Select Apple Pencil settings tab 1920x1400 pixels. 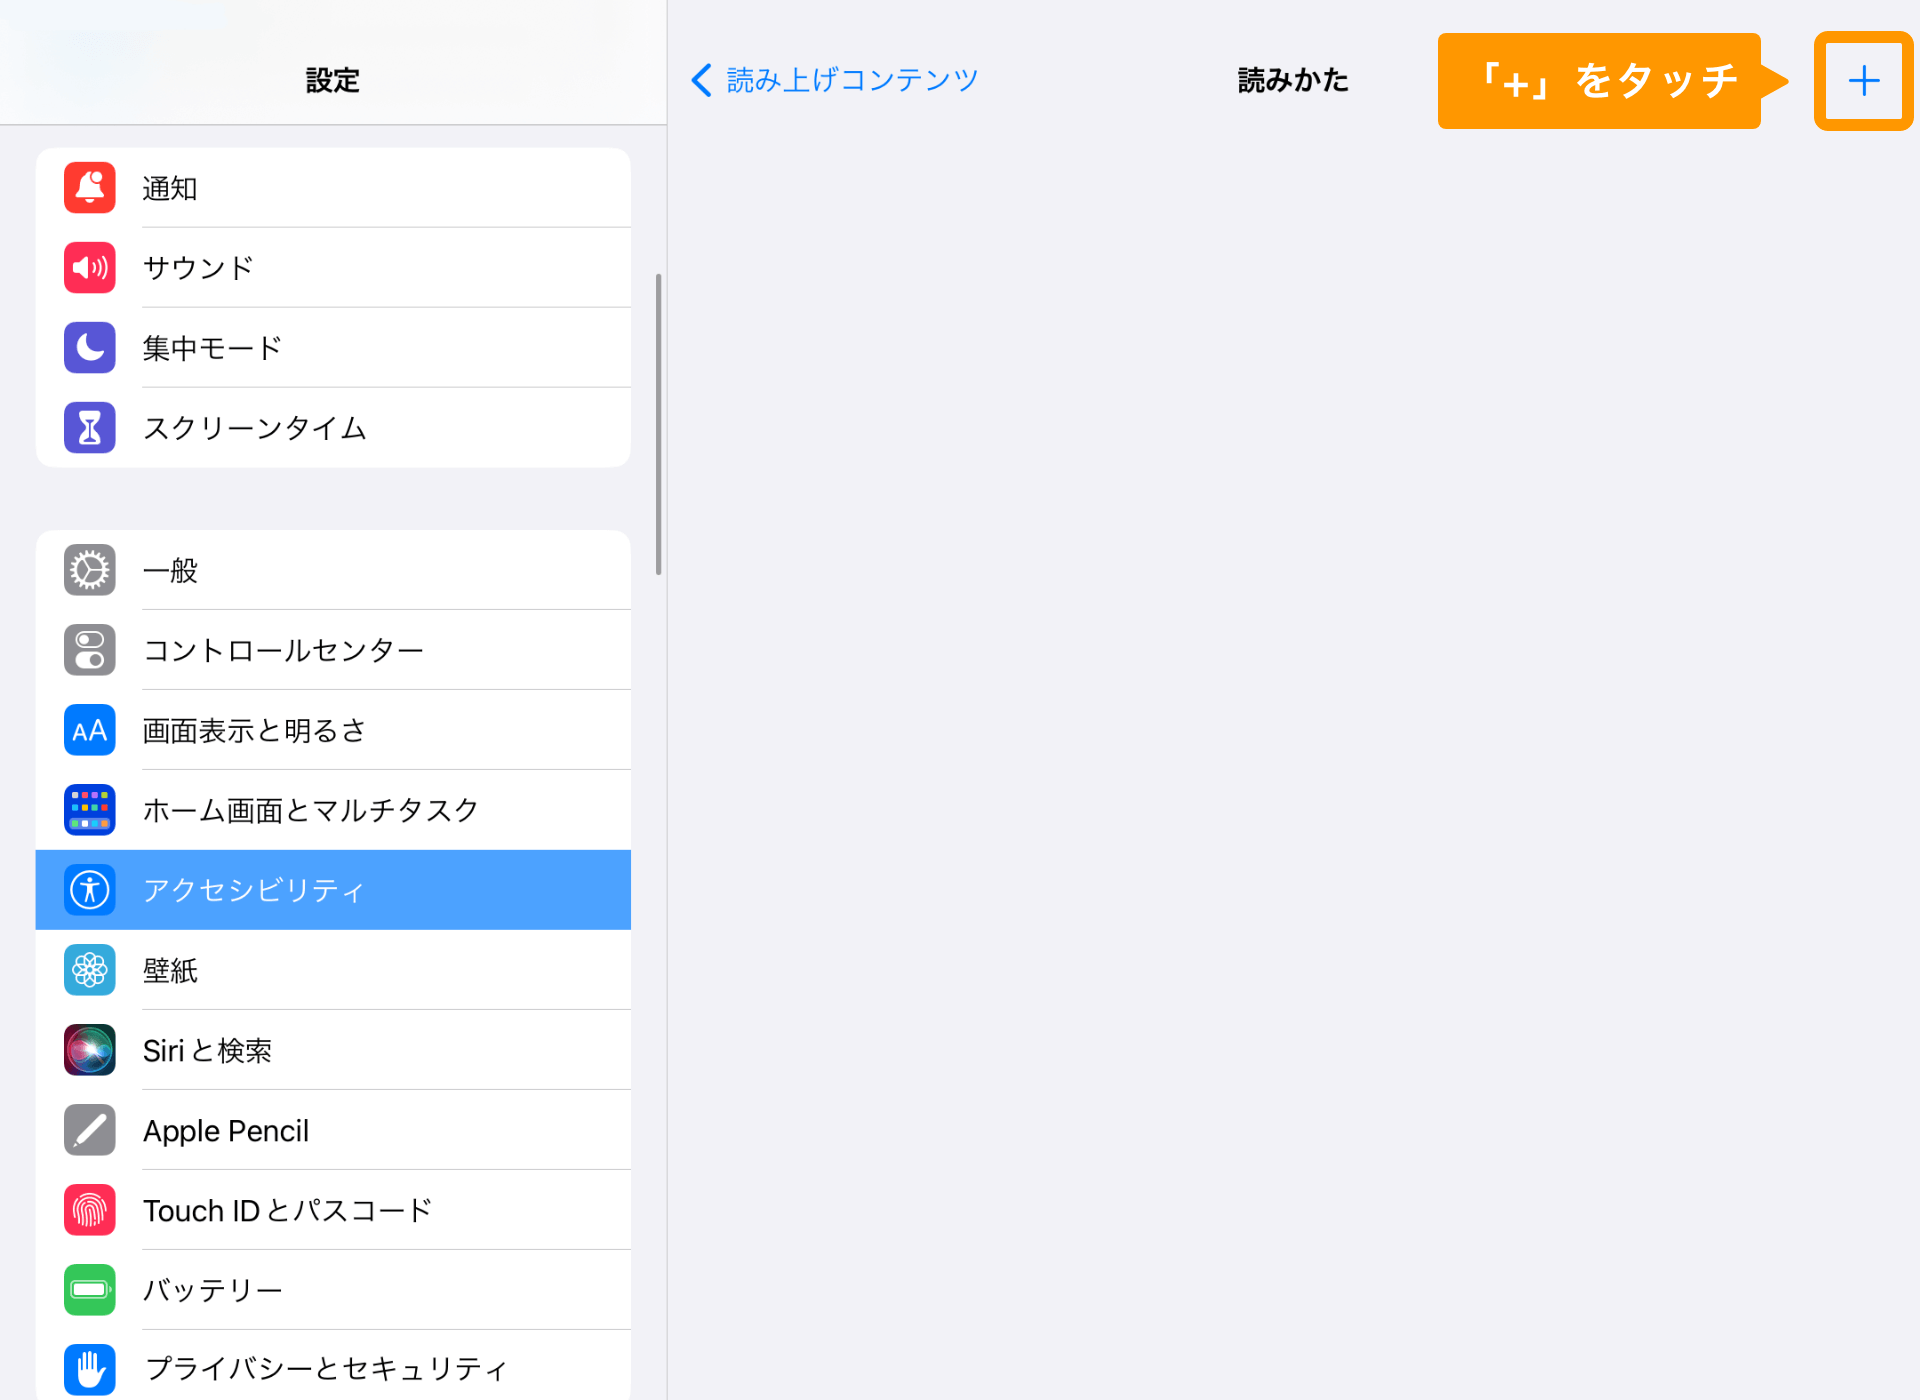click(x=334, y=1129)
